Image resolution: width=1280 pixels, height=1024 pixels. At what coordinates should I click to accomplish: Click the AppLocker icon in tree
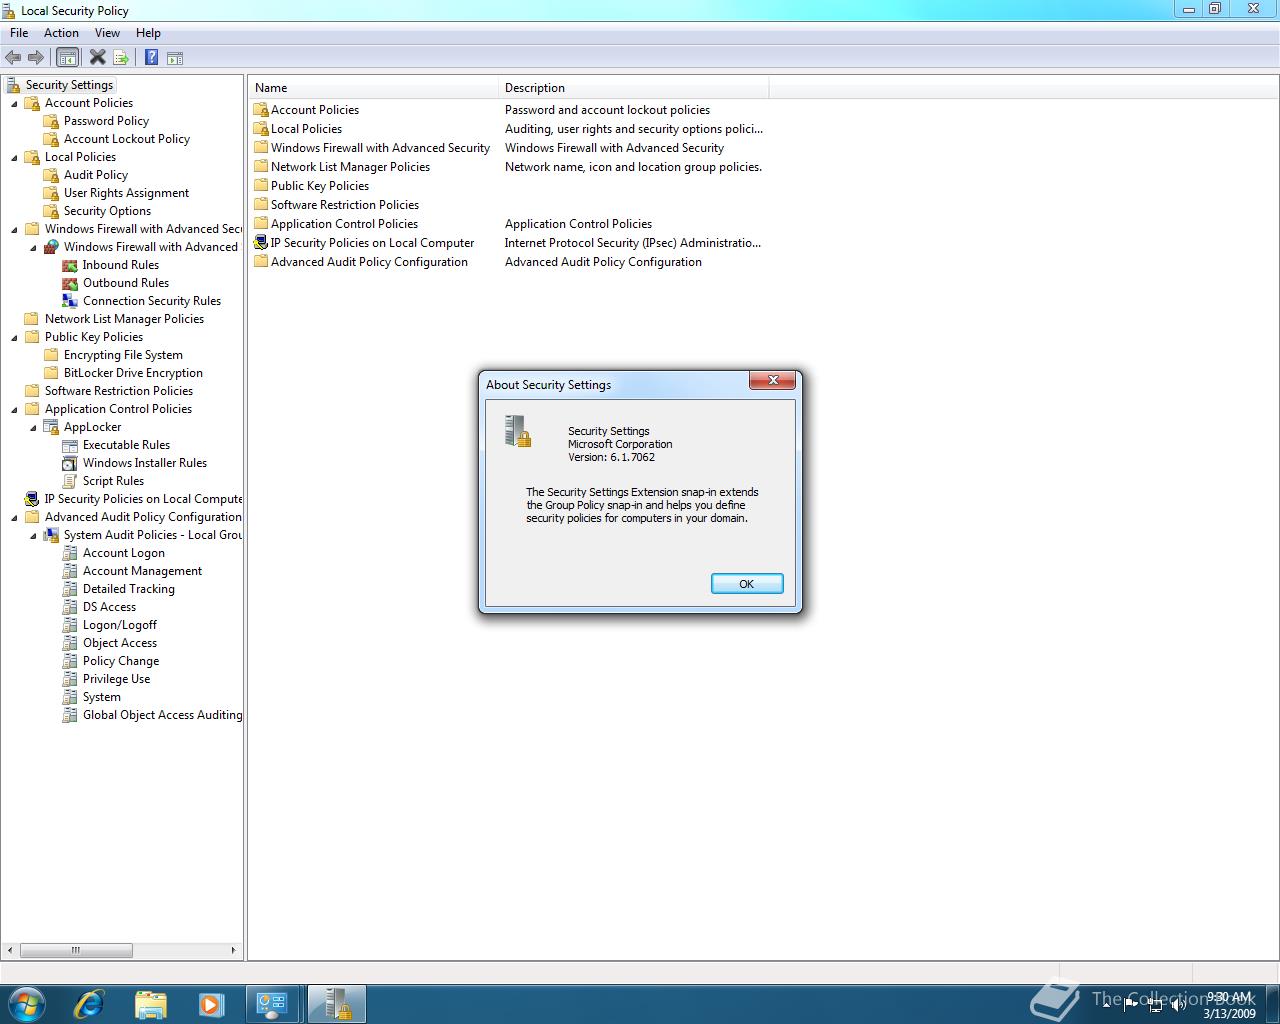pyautogui.click(x=51, y=427)
